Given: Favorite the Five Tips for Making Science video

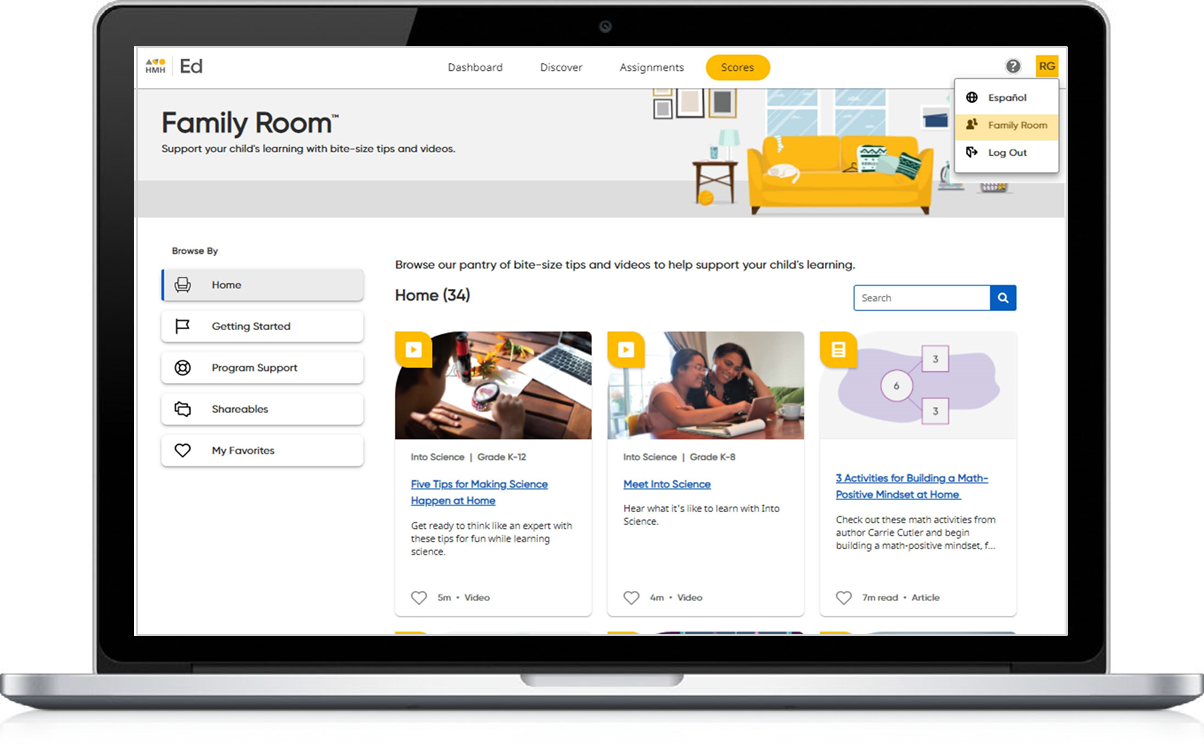Looking at the screenshot, I should coord(419,598).
